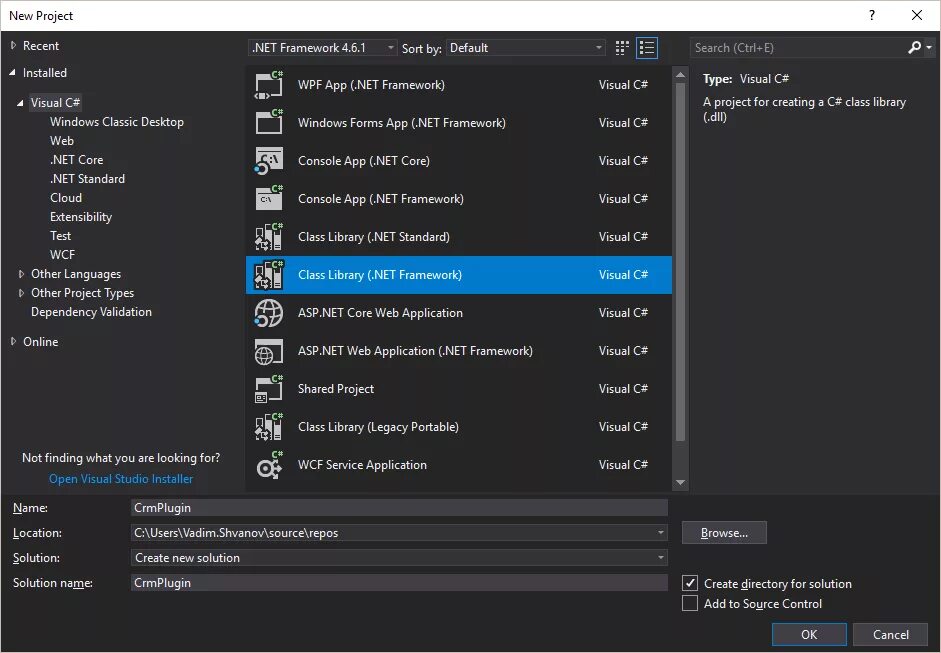
Task: Open the Solution Create new solution dropdown
Action: (399, 558)
